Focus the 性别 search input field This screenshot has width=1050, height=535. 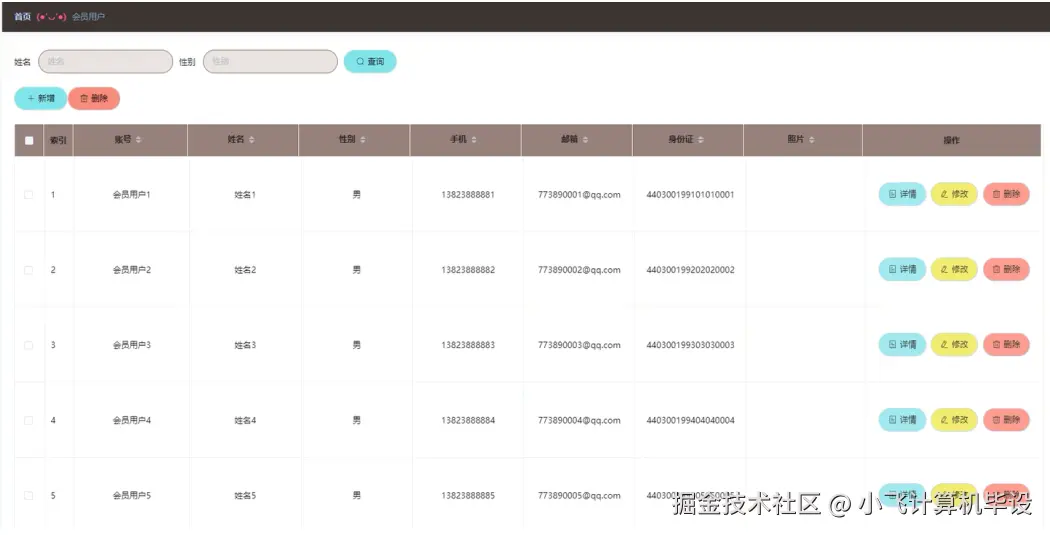coord(271,62)
